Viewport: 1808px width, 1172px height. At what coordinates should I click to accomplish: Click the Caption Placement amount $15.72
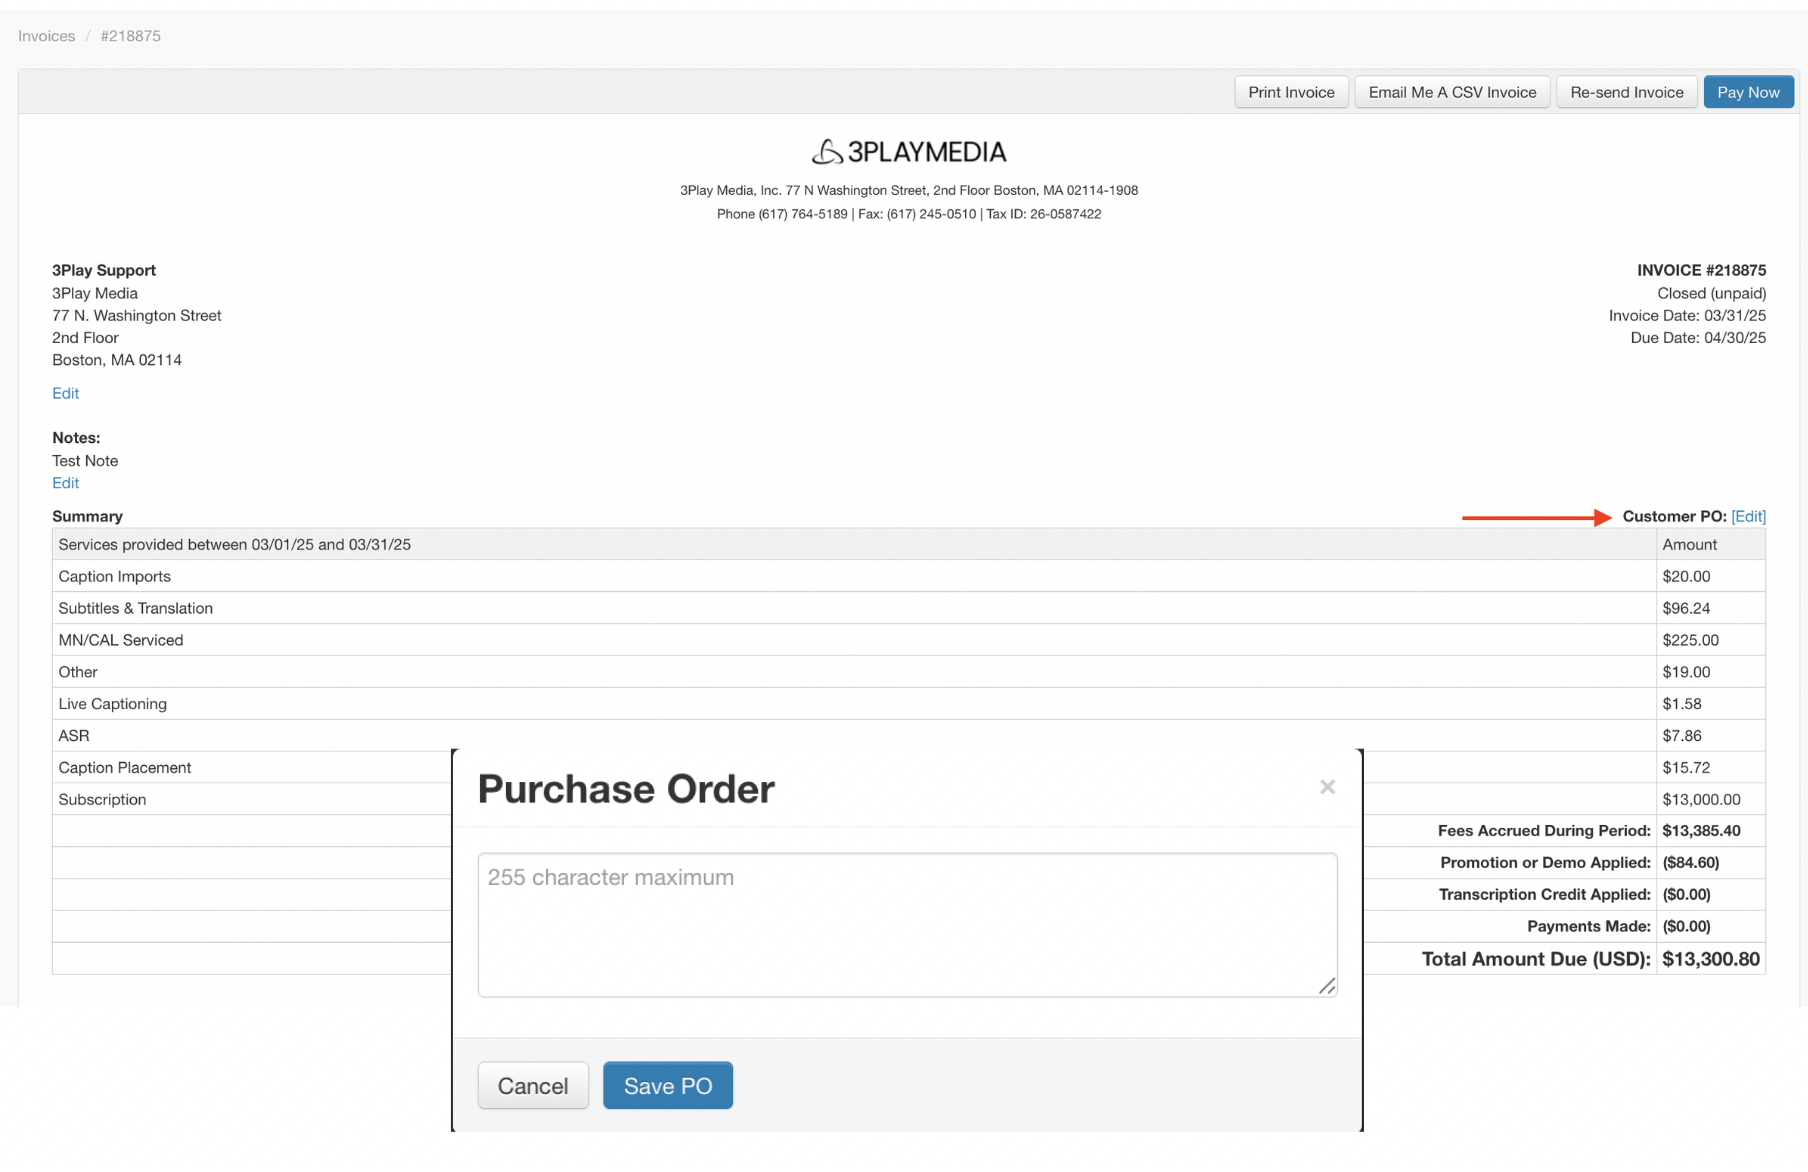point(1686,768)
